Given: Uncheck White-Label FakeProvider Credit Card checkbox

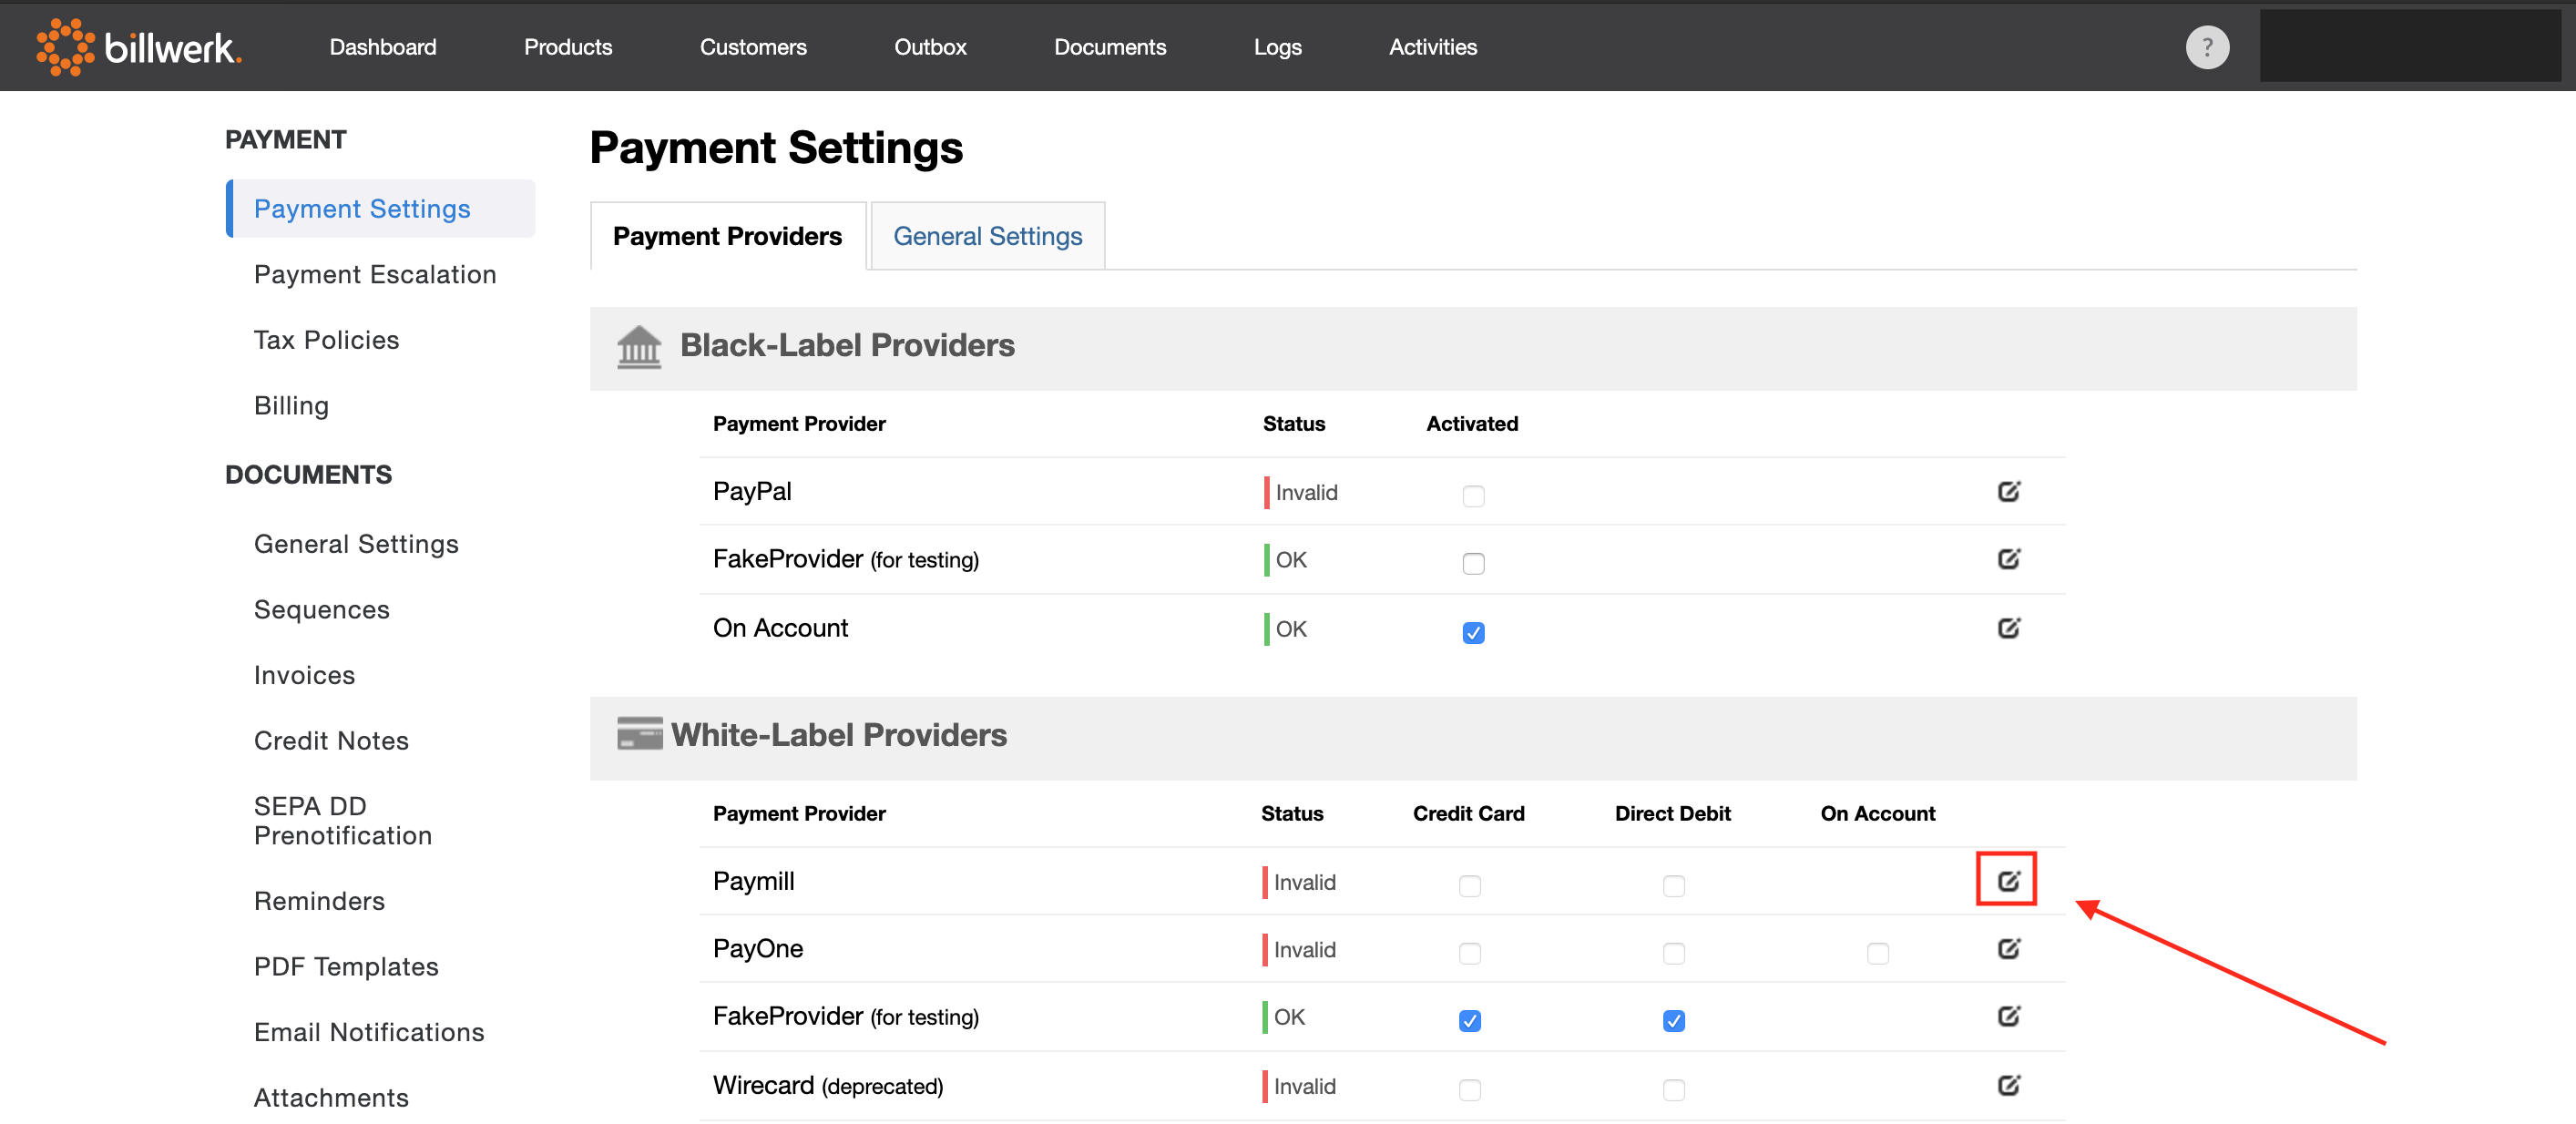Looking at the screenshot, I should tap(1469, 1020).
